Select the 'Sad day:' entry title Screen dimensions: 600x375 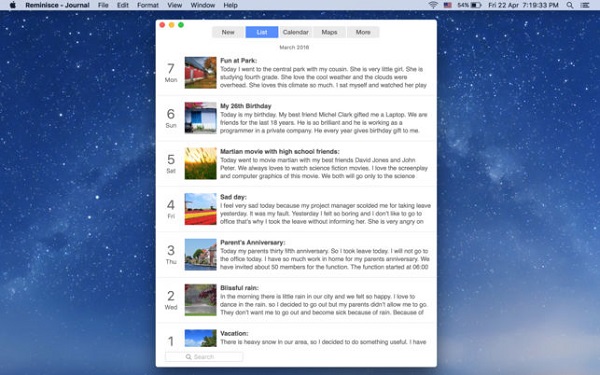[233, 197]
